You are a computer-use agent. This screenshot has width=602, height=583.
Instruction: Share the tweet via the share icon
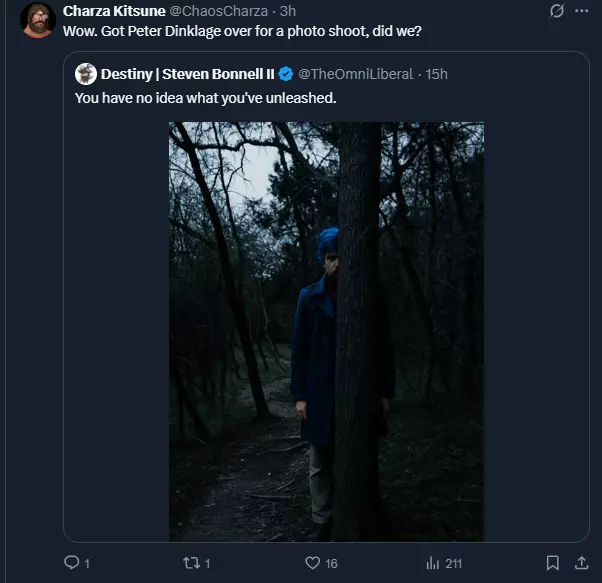point(581,563)
